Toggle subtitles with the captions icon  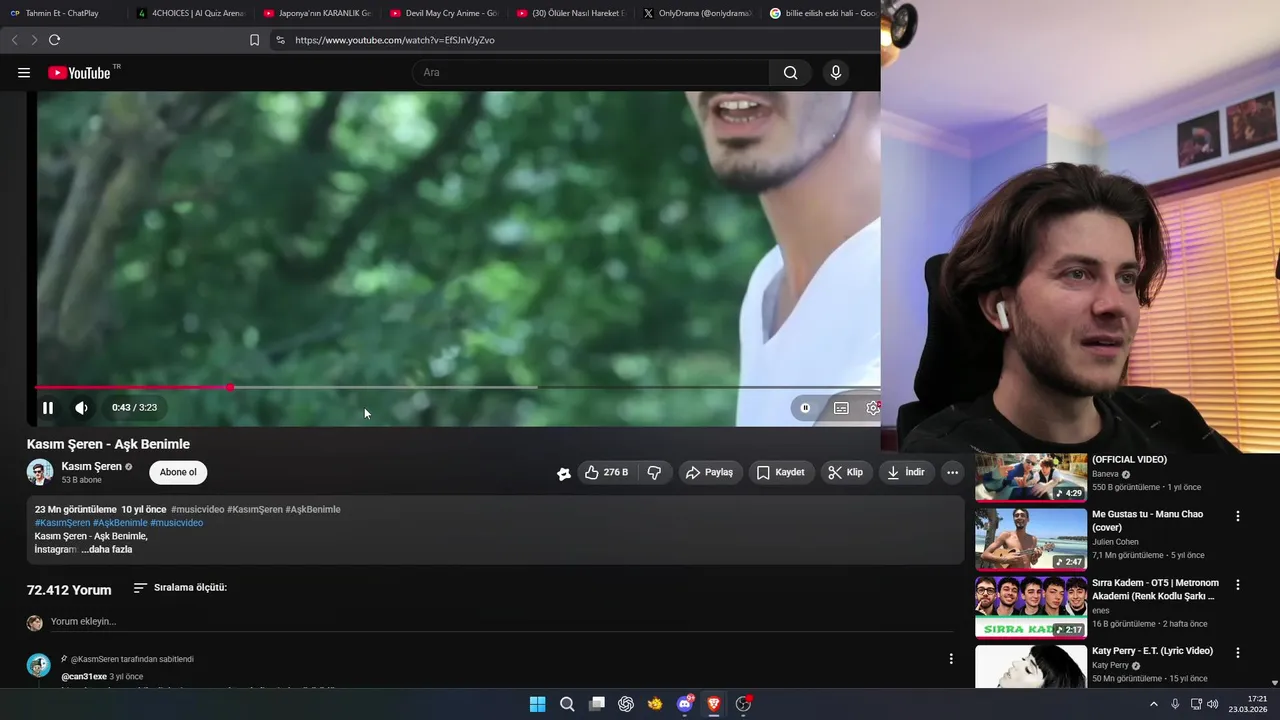841,408
